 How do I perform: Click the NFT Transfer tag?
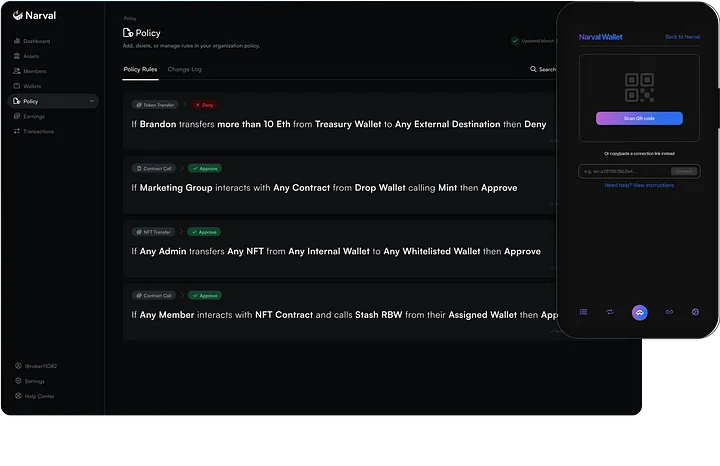pyautogui.click(x=153, y=232)
